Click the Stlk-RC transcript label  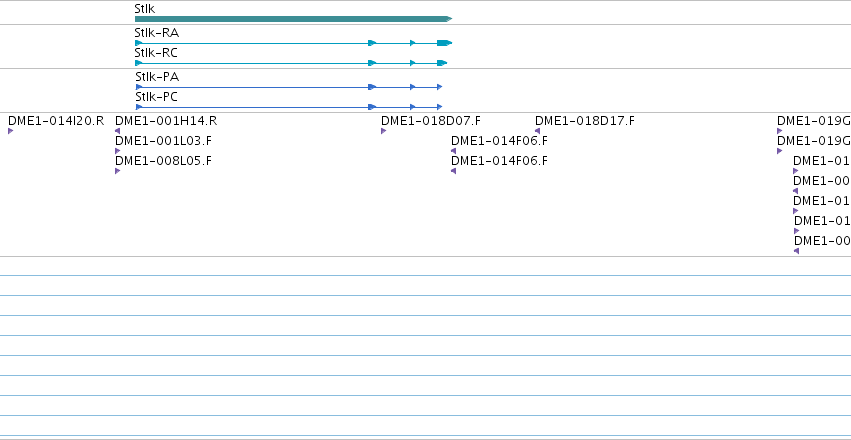click(x=156, y=53)
